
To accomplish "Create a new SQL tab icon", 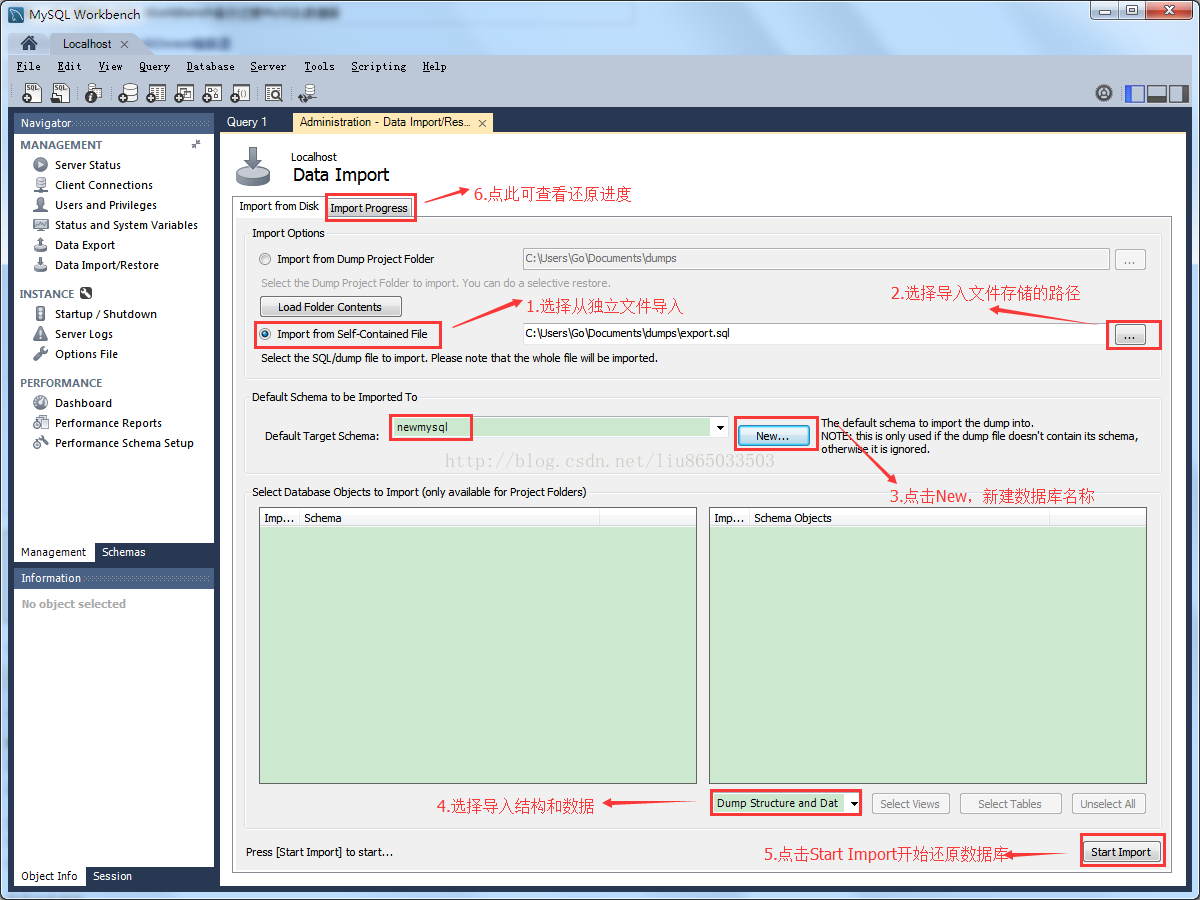I will click(x=33, y=93).
